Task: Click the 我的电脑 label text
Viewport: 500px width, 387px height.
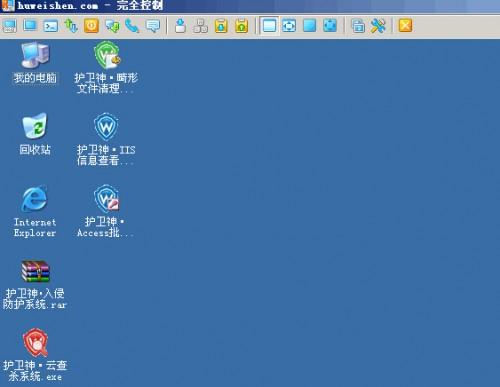Action: pyautogui.click(x=35, y=78)
